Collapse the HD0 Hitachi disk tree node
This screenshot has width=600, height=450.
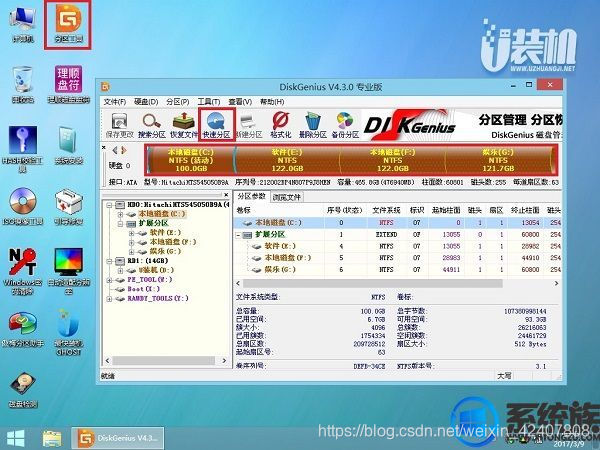[109, 205]
